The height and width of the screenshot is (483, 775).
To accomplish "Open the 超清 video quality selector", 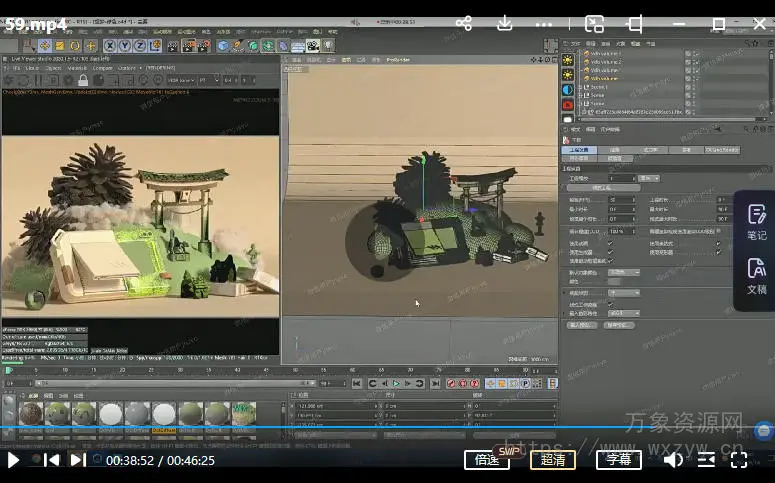I will [553, 460].
